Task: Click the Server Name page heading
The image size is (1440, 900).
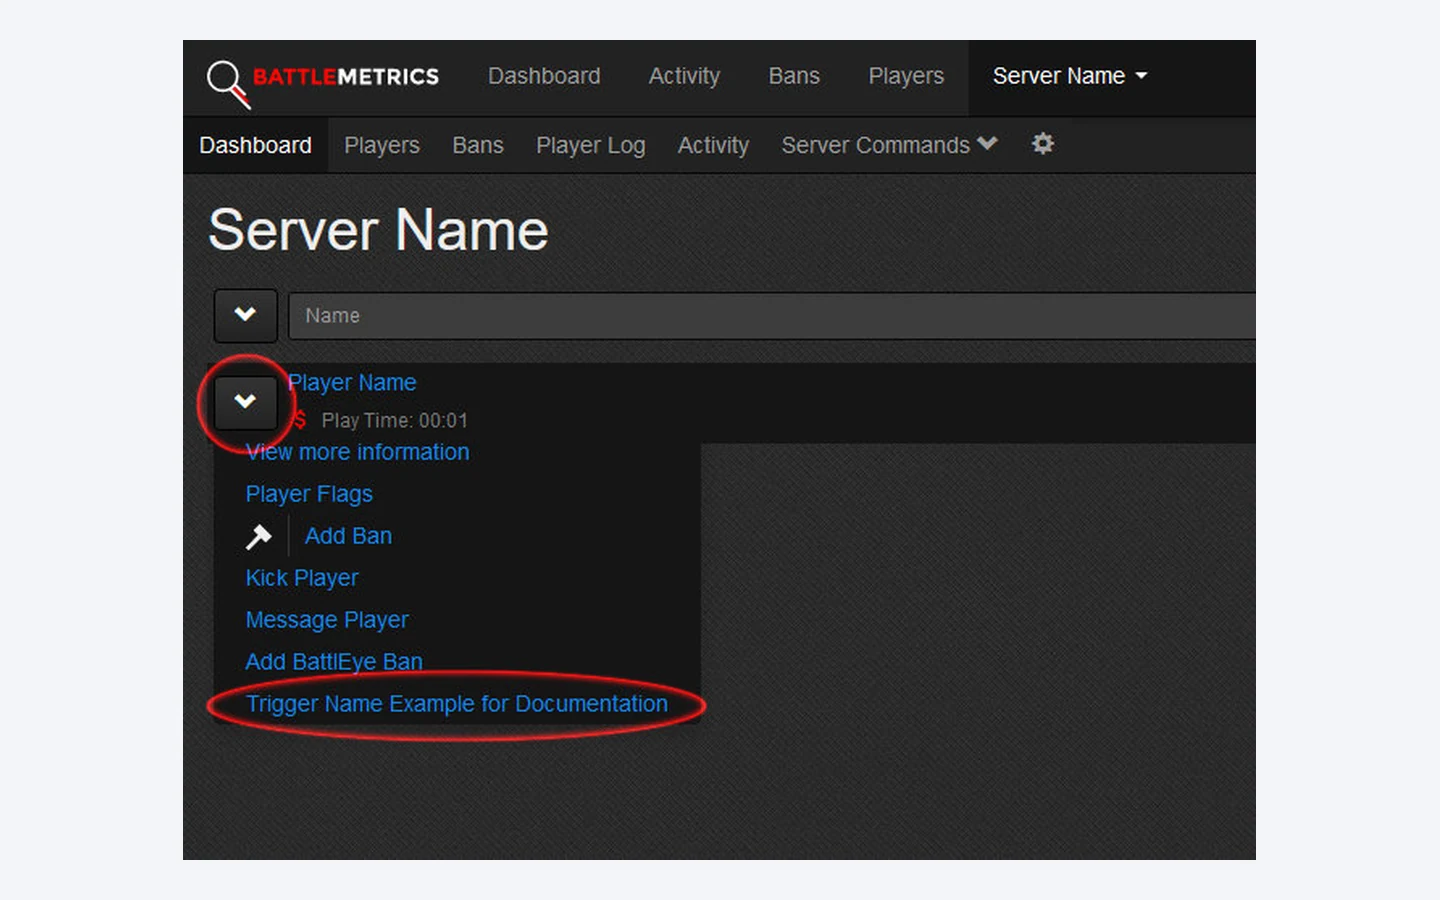Action: (378, 230)
